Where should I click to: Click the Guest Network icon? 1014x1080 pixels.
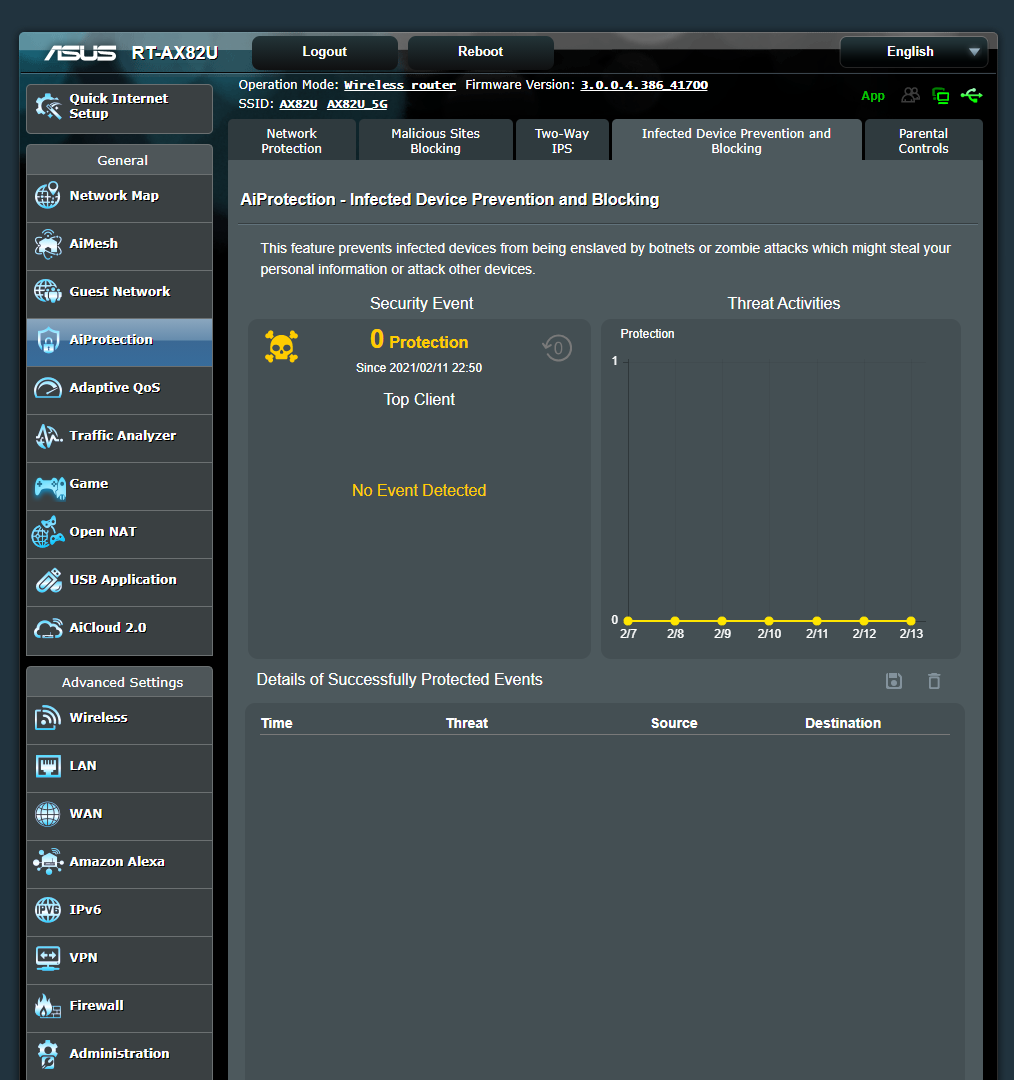pyautogui.click(x=48, y=291)
